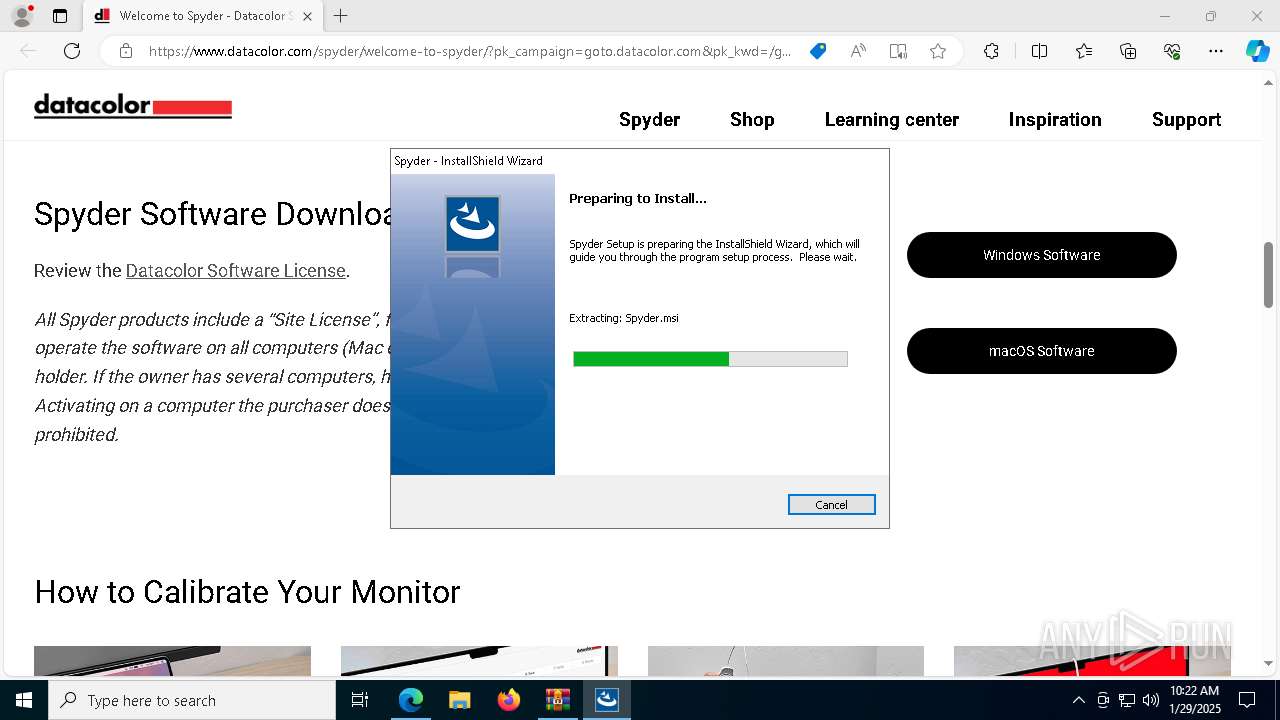Open the Favorites list
Viewport: 1280px width, 720px height.
pyautogui.click(x=1084, y=51)
